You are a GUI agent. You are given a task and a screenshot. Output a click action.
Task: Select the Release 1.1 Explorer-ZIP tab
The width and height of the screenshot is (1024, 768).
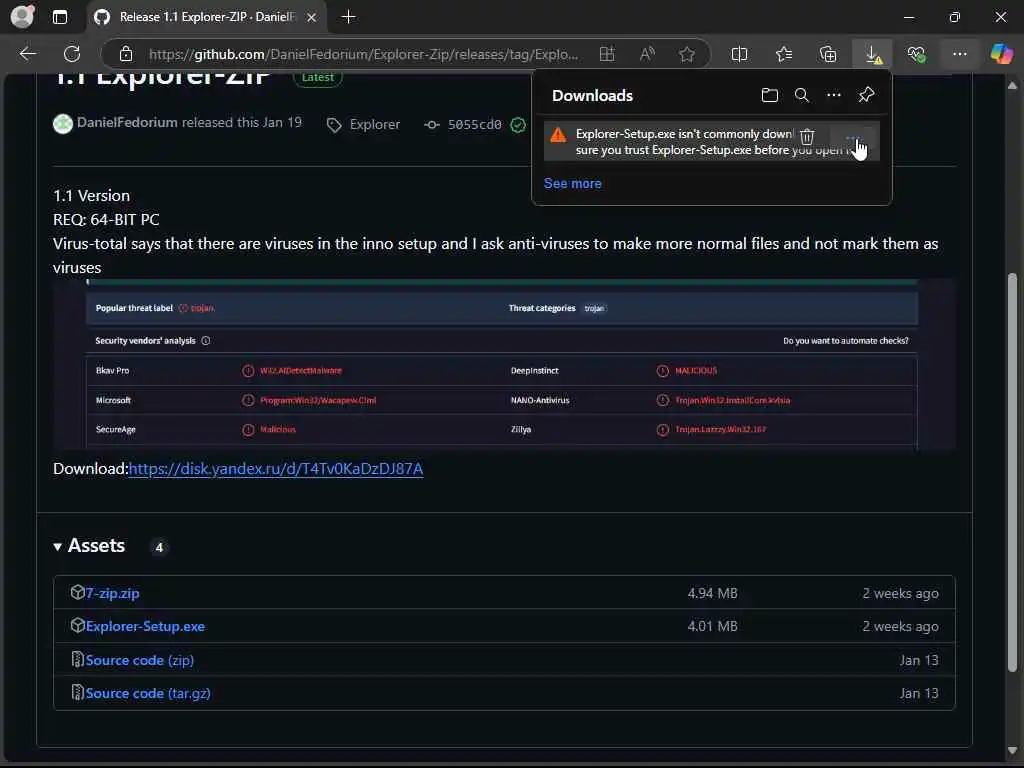(x=207, y=17)
